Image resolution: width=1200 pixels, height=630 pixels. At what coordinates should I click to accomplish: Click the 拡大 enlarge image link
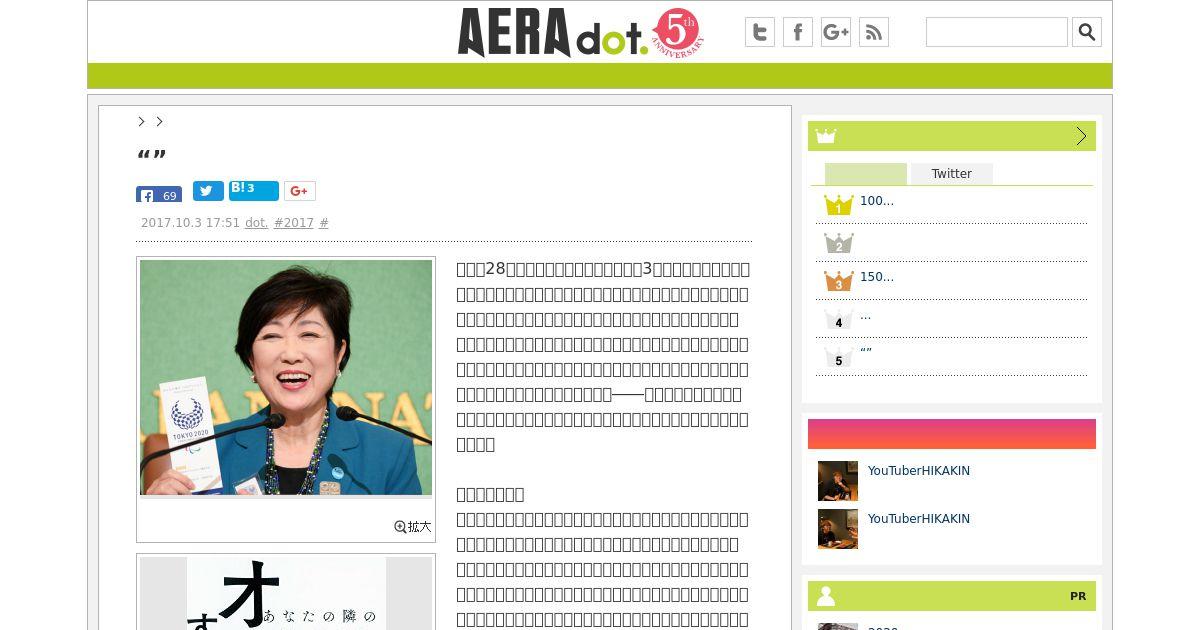tap(413, 526)
